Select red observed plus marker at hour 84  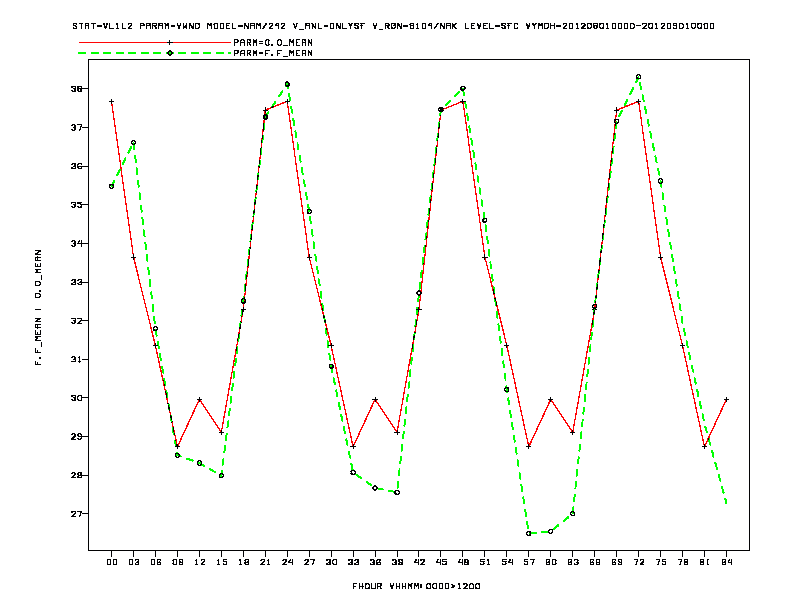click(x=726, y=399)
